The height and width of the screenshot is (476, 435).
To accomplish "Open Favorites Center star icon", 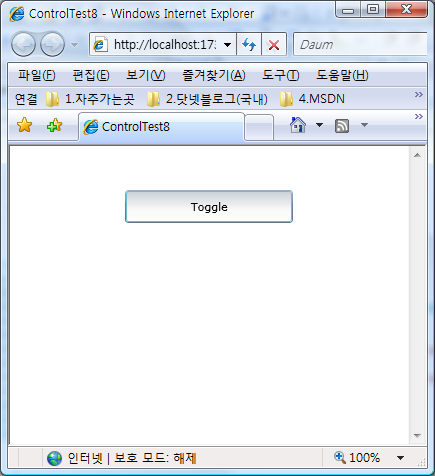I will pos(24,125).
